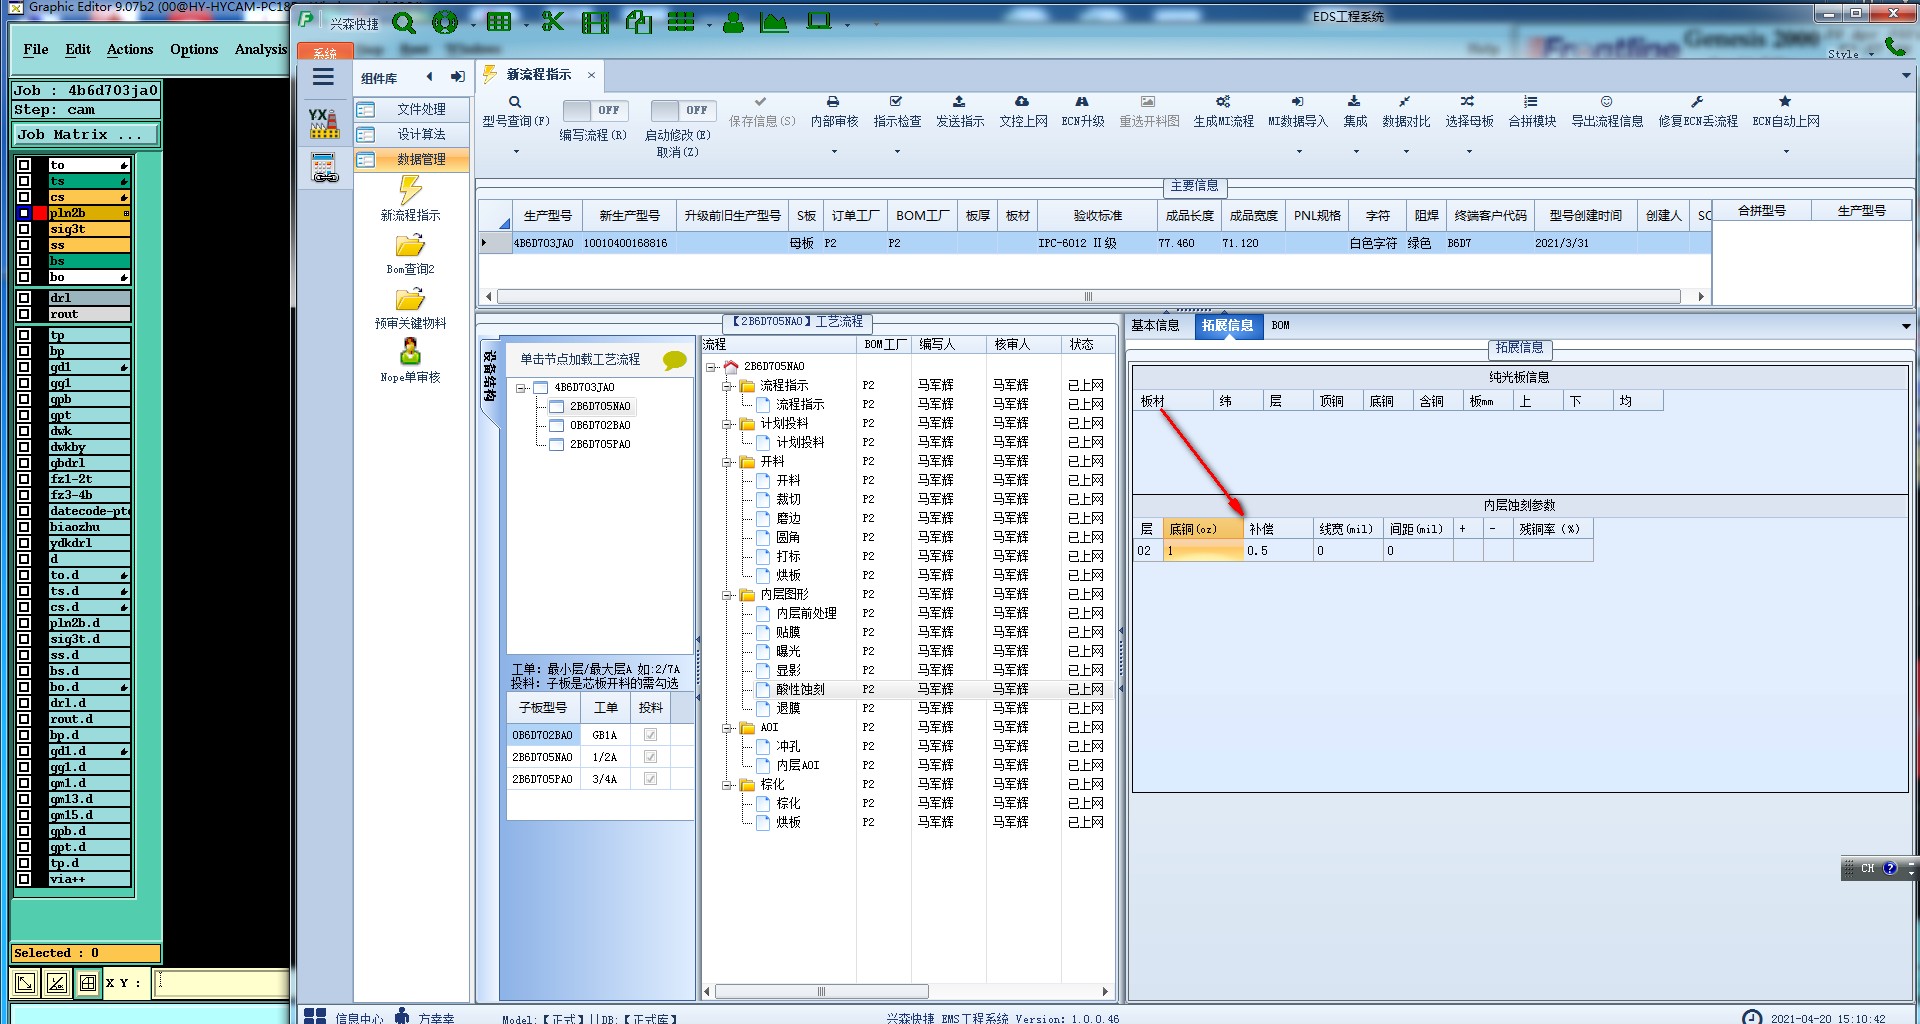The width and height of the screenshot is (1920, 1024).
Task: Toggle 投料 checkbox for 2B6D705PA0 row
Action: pos(651,779)
